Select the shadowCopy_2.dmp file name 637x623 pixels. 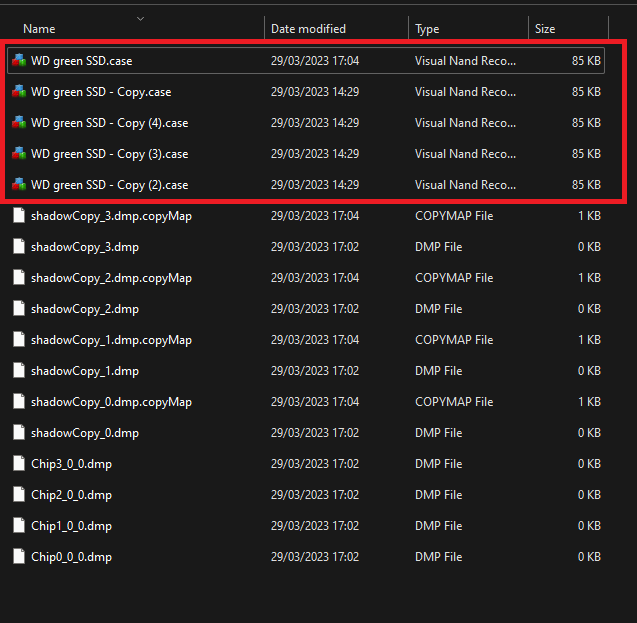tap(85, 309)
